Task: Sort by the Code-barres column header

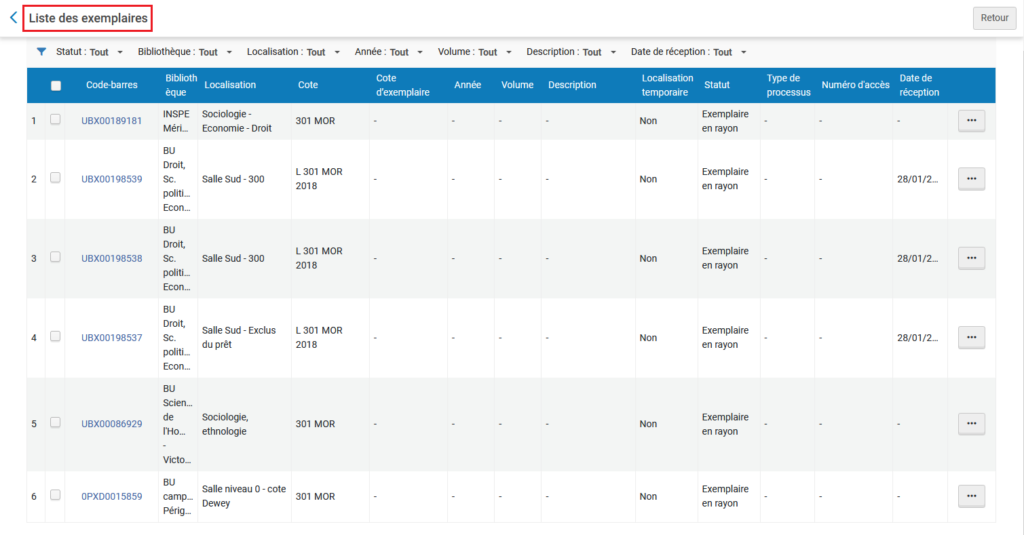Action: click(112, 85)
